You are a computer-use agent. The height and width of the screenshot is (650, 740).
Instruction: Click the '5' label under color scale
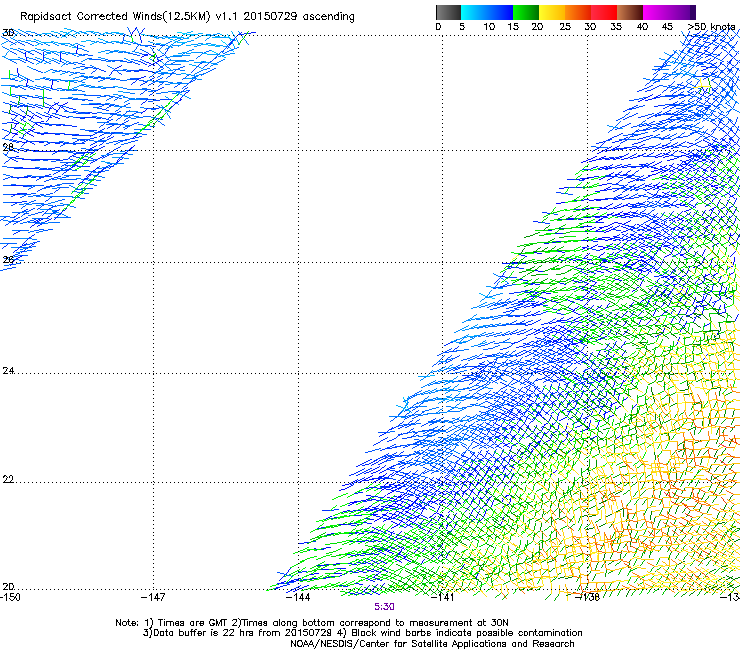coord(462,27)
